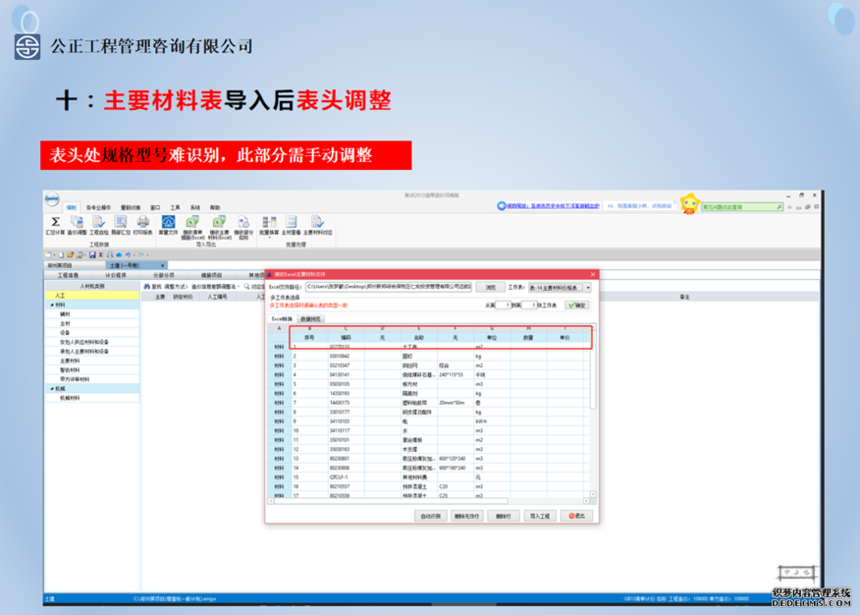Switch to the 数据预览 tab
The image size is (860, 615).
tap(298, 317)
